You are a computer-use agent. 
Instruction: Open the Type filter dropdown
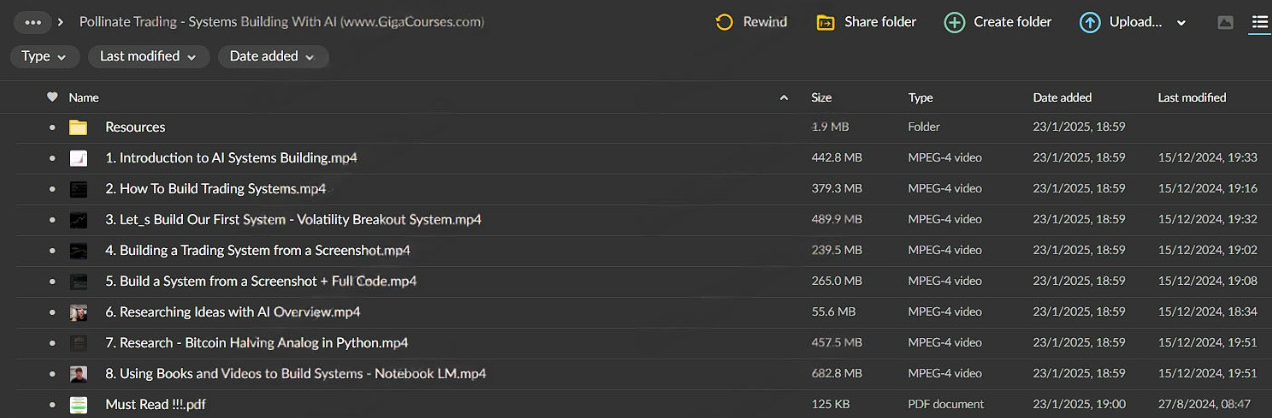[x=45, y=56]
